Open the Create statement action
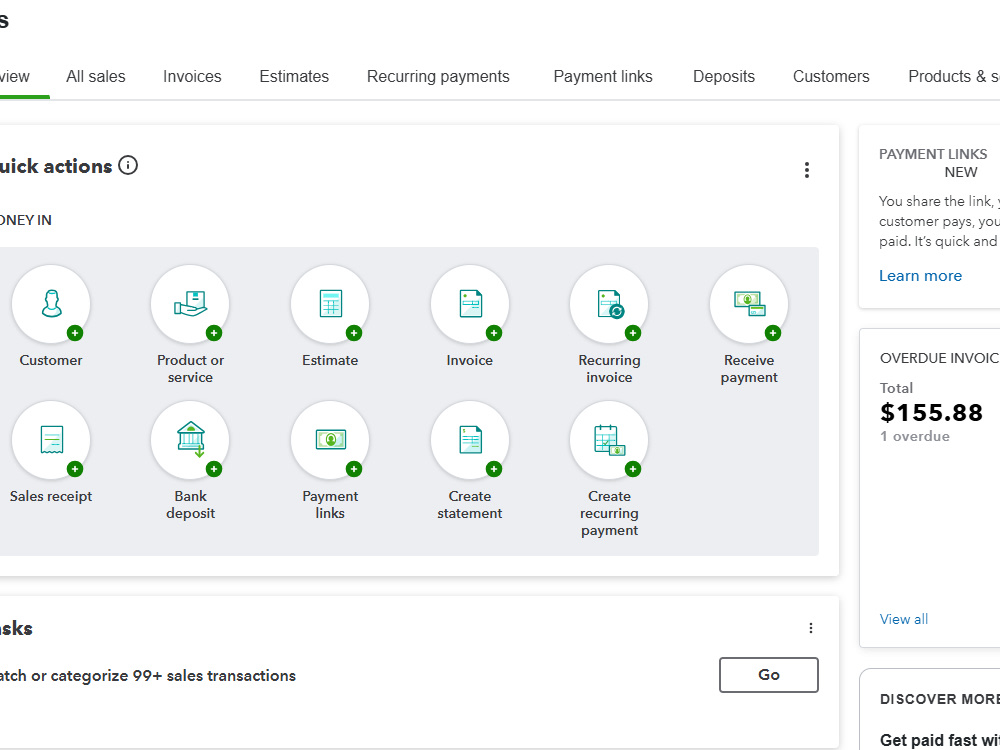Viewport: 1000px width, 750px height. coord(470,440)
